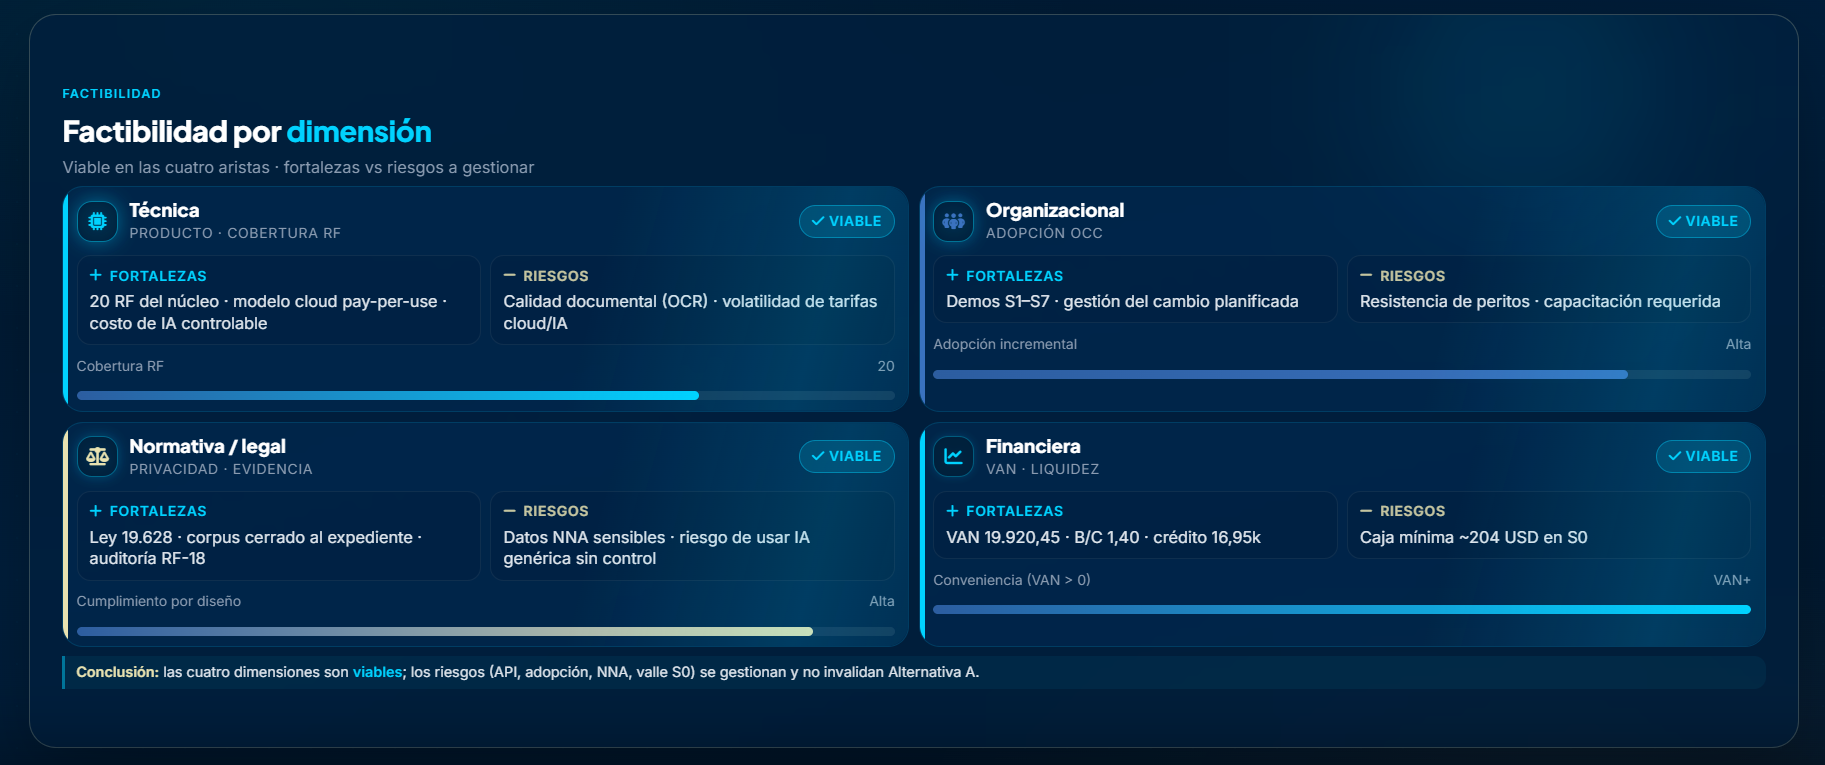Click the RIESGOS label in the Financiera card

click(x=1412, y=511)
